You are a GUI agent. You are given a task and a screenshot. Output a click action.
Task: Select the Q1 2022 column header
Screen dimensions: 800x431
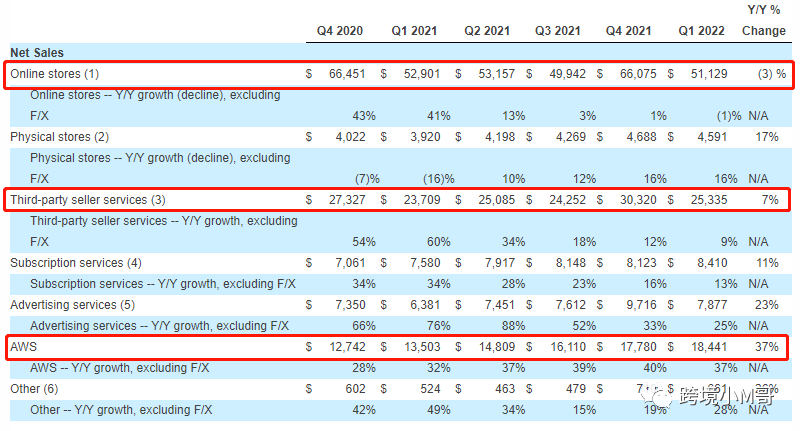tap(701, 30)
